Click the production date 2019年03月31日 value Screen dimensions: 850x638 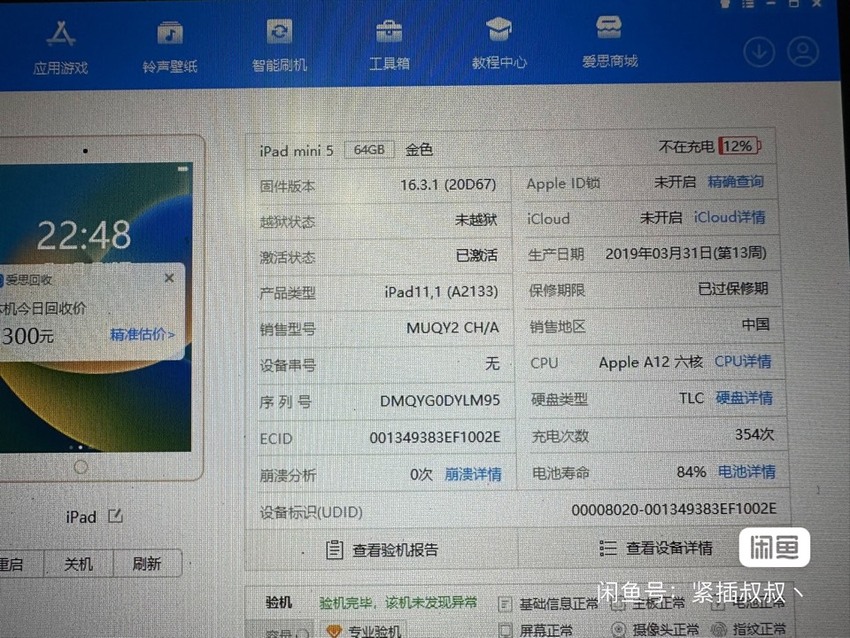coord(686,253)
